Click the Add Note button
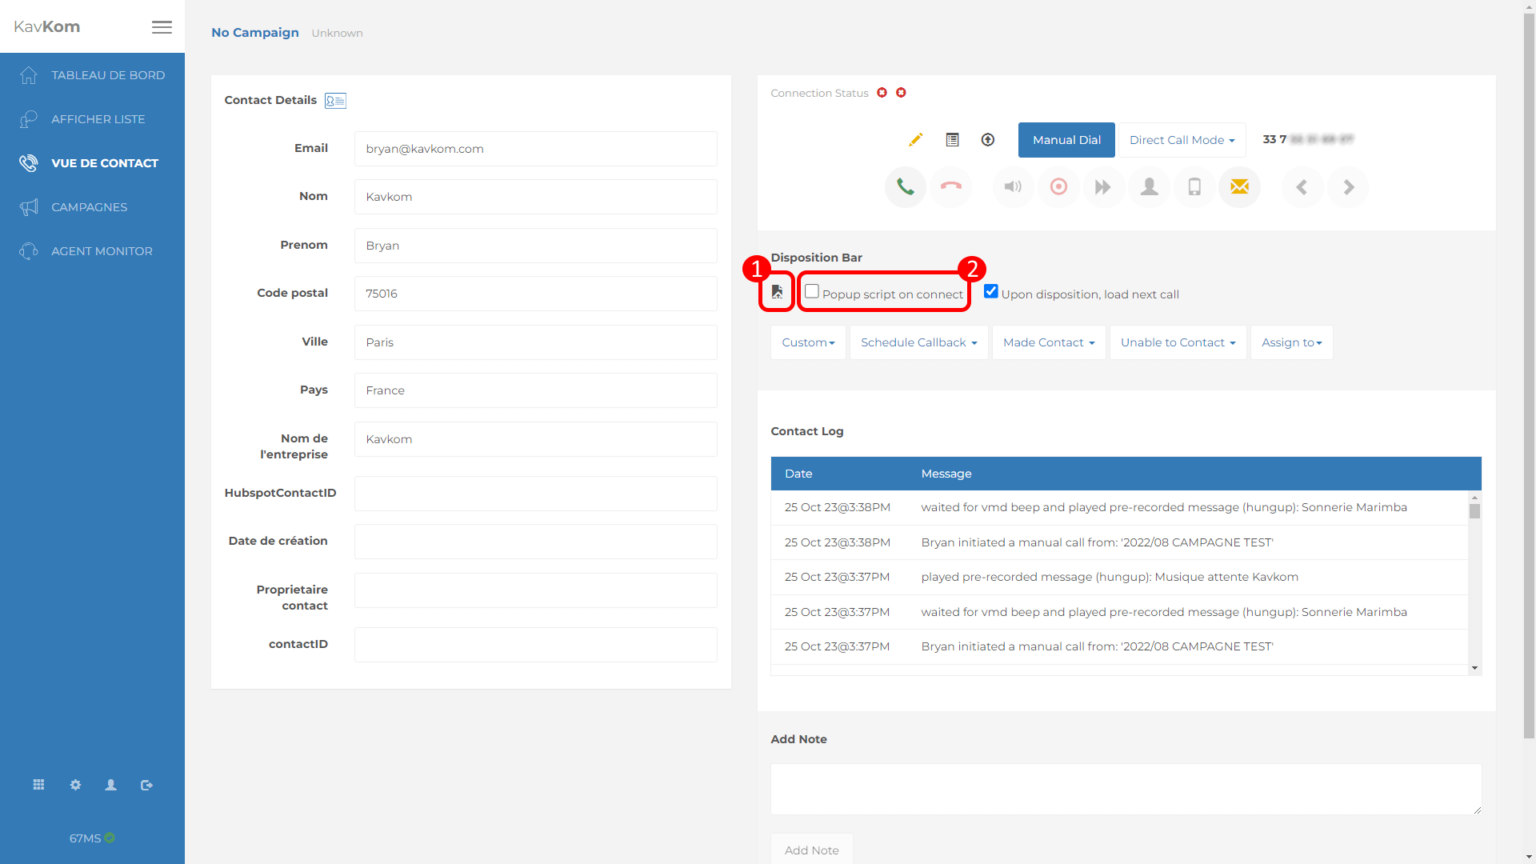 point(811,850)
